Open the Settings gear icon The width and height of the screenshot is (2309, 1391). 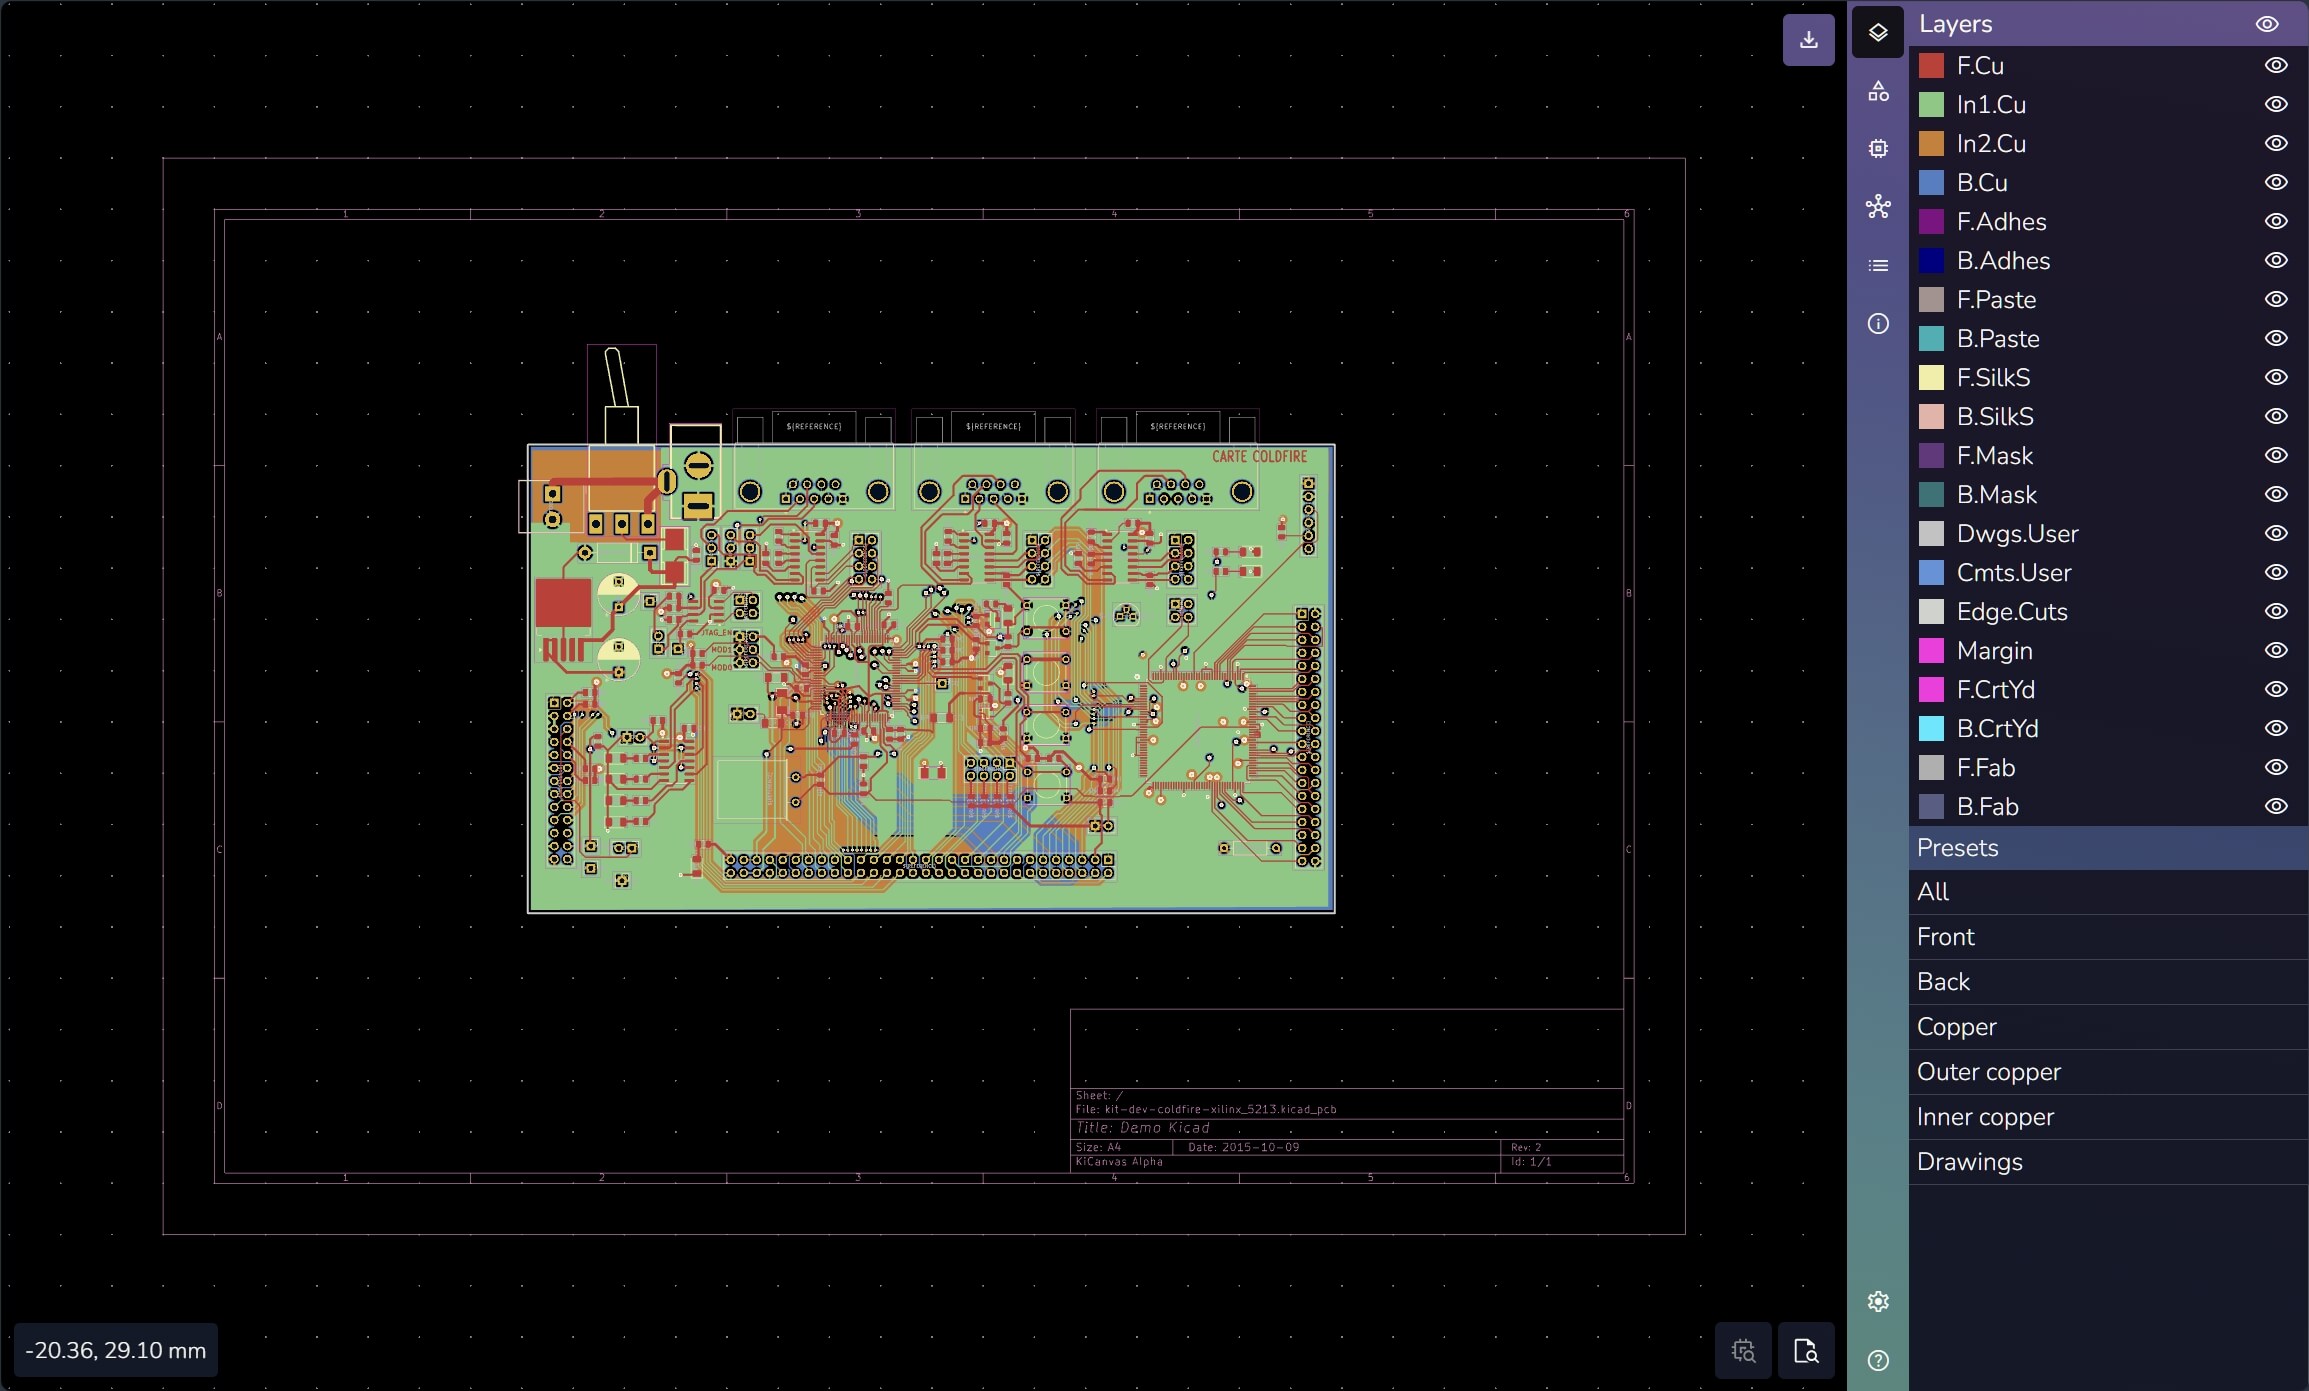[x=1878, y=1301]
